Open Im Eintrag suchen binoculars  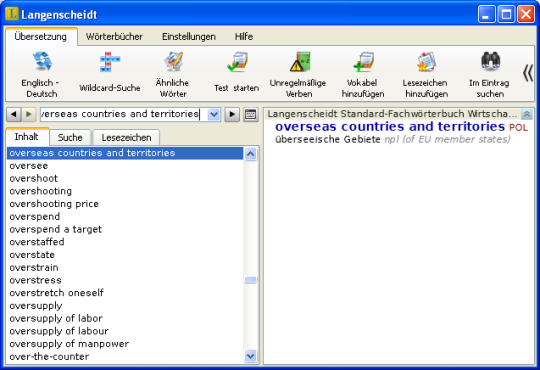point(490,74)
